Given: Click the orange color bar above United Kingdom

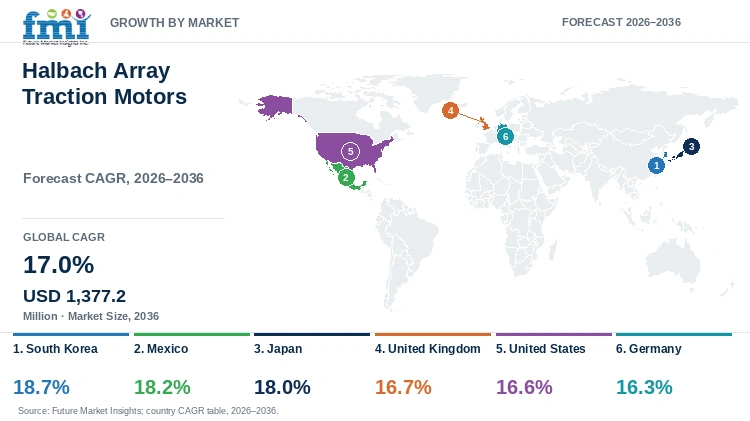Looking at the screenshot, I should coord(433,334).
